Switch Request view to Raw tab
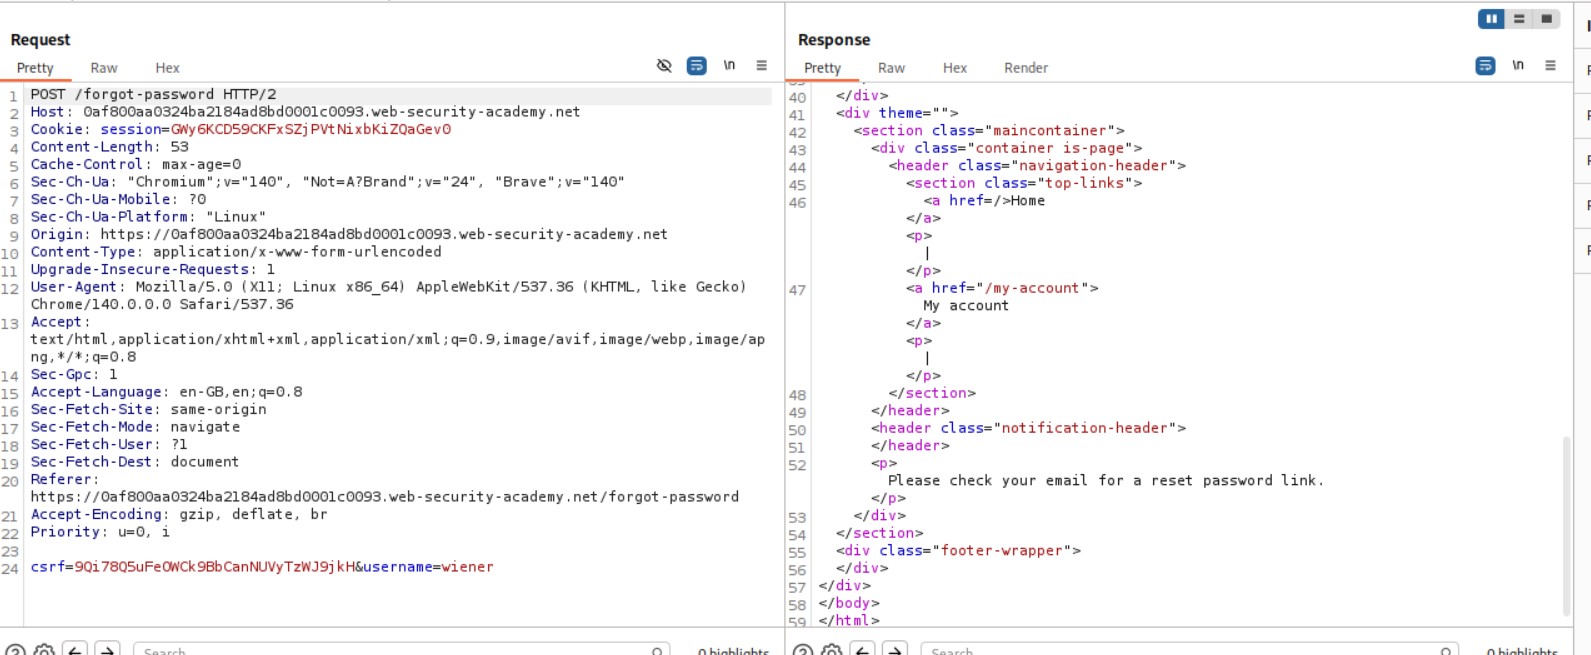Viewport: 1591px width, 655px height. 104,68
